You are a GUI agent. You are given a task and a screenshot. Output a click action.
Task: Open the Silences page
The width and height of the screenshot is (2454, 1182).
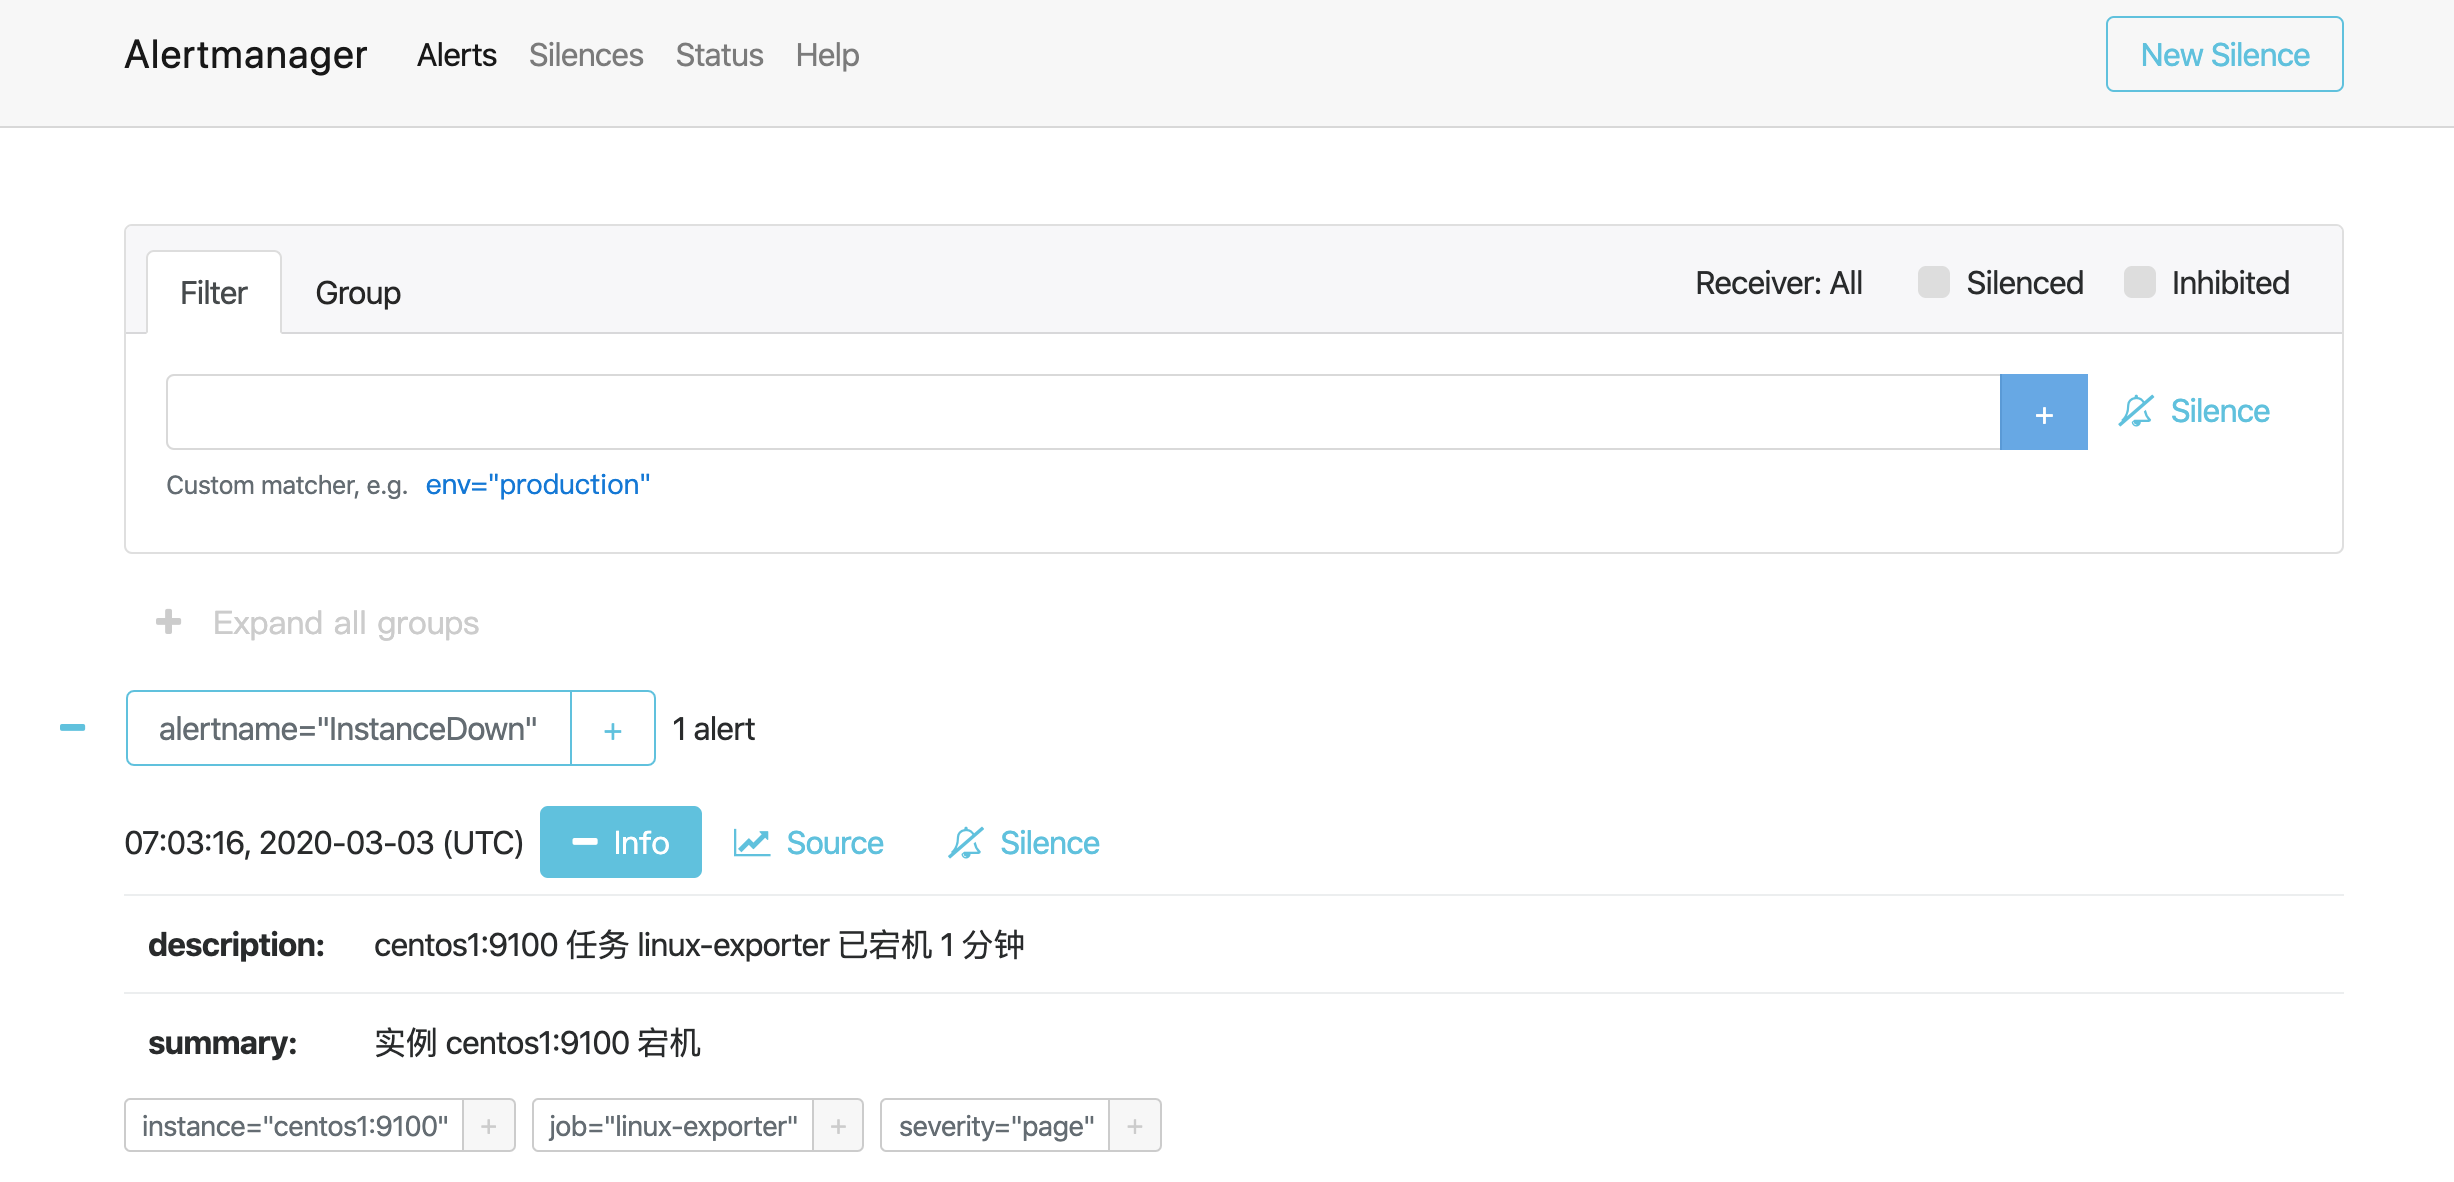click(x=586, y=55)
